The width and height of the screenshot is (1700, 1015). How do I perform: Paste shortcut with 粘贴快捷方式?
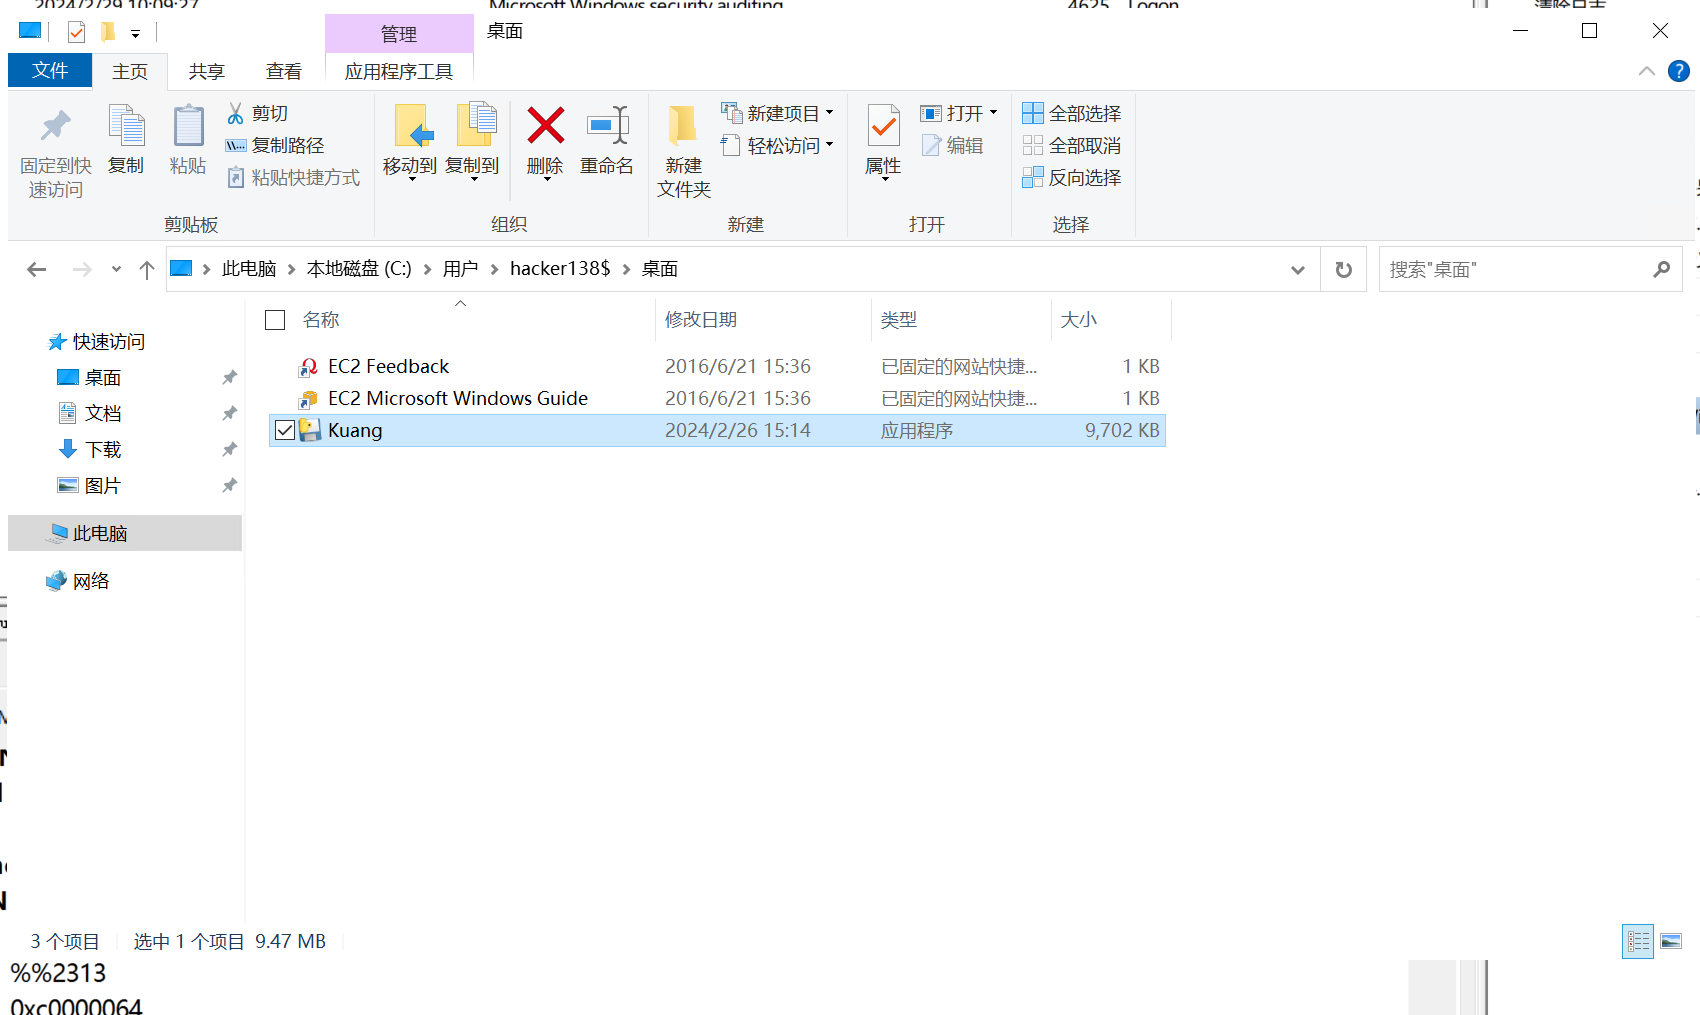pyautogui.click(x=293, y=178)
